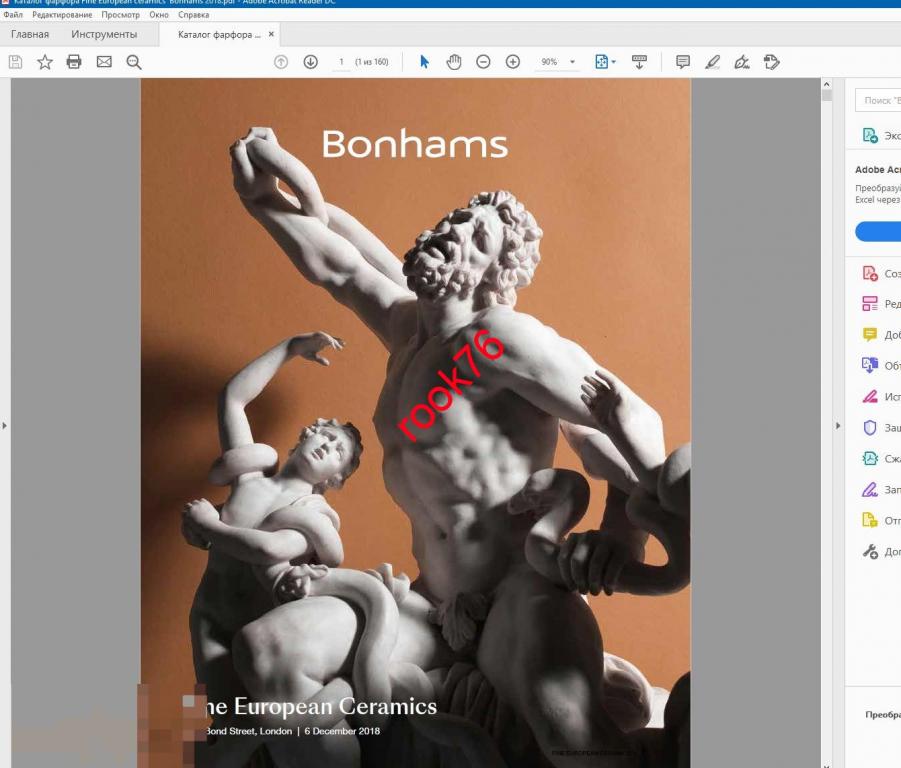
Task: Click the '6 December 2018' text on cover
Action: click(342, 731)
